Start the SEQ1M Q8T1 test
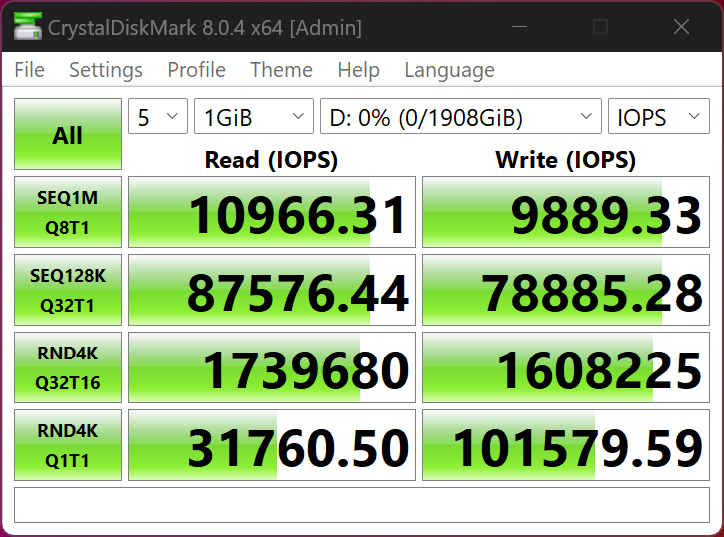Image resolution: width=724 pixels, height=537 pixels. (68, 212)
